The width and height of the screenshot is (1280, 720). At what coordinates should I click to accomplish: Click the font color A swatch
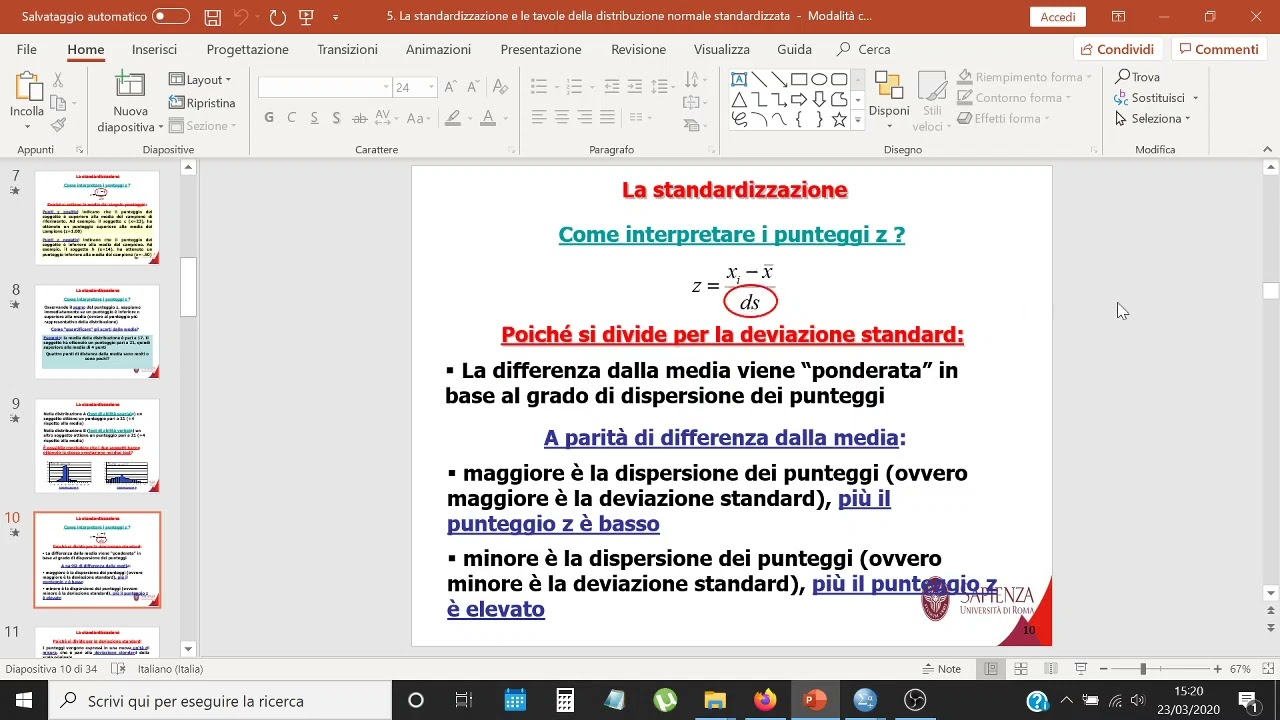point(487,118)
